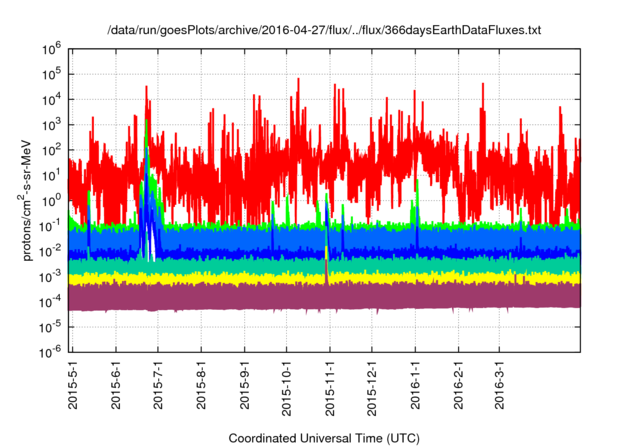
Task: Select the y-axis label protons/cm2-s-sr-MeV
Action: tap(25, 200)
